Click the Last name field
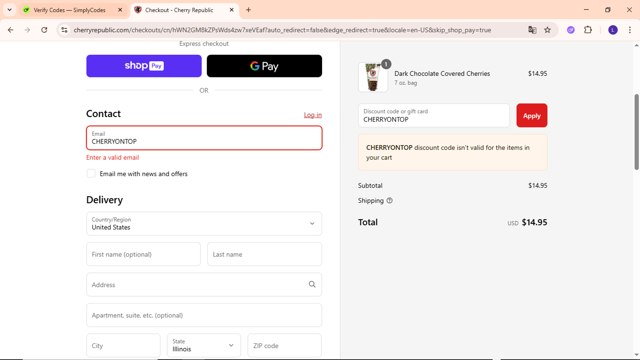The image size is (640, 360). click(x=264, y=254)
